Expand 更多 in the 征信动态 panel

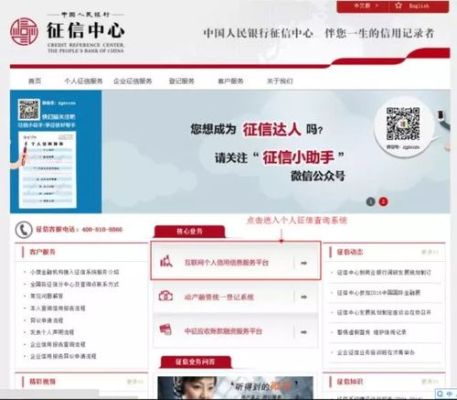[x=430, y=252]
